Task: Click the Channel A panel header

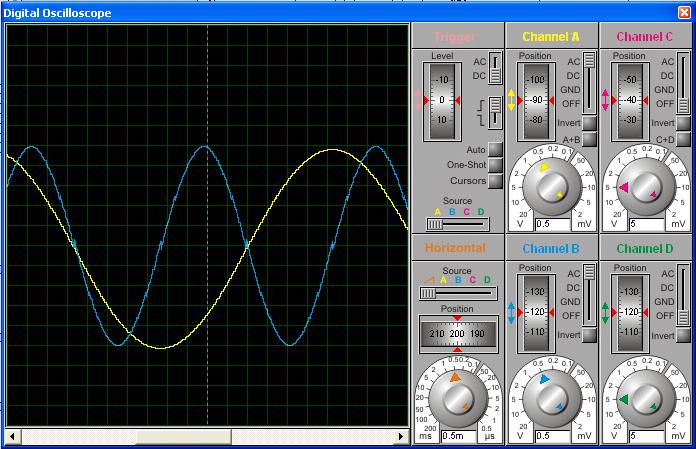Action: (x=552, y=36)
